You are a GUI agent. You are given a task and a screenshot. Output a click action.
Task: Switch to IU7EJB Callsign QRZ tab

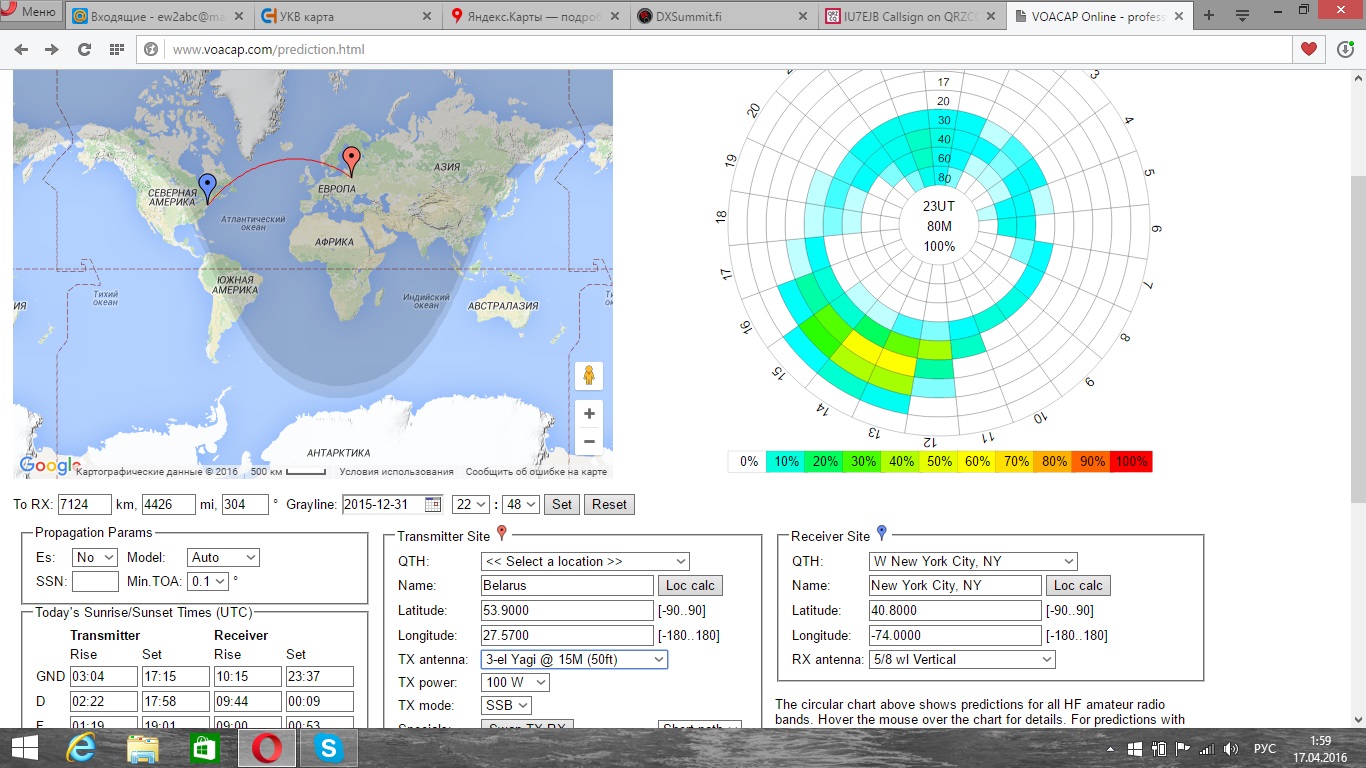tap(910, 16)
